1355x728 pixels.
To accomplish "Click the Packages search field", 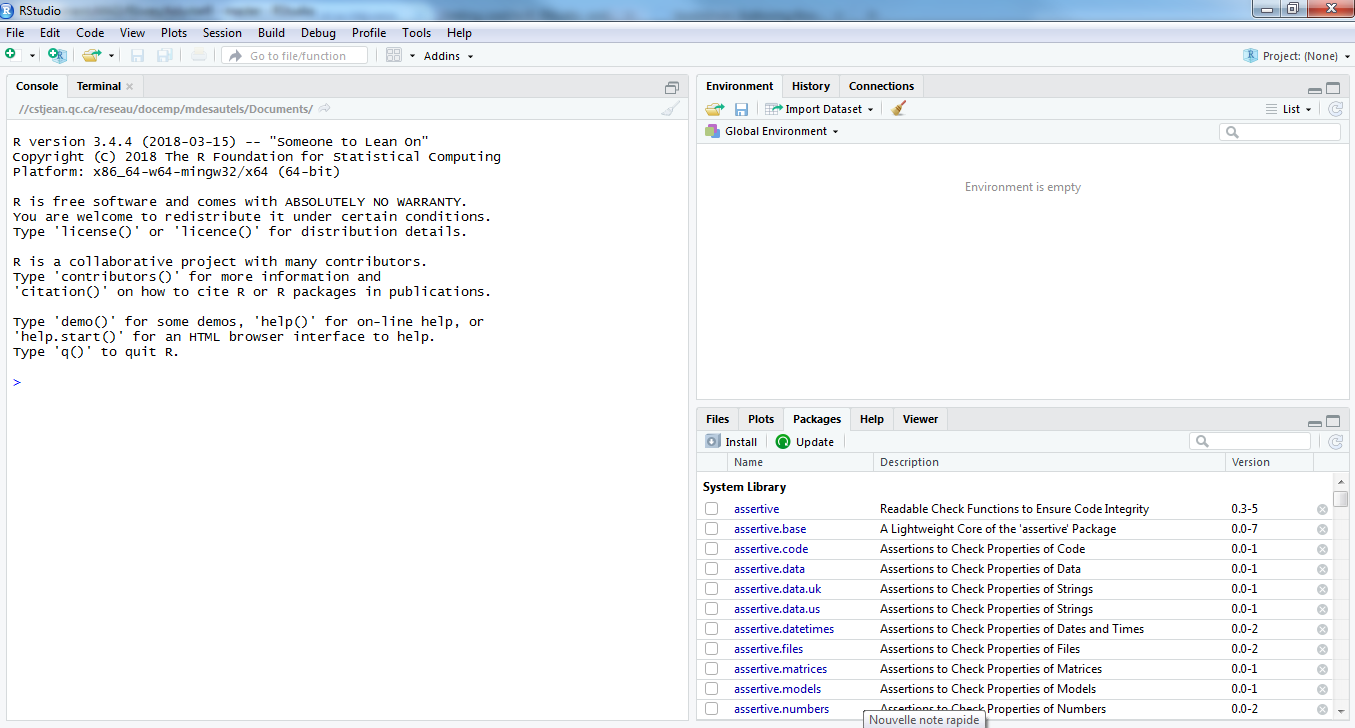I will 1250,441.
